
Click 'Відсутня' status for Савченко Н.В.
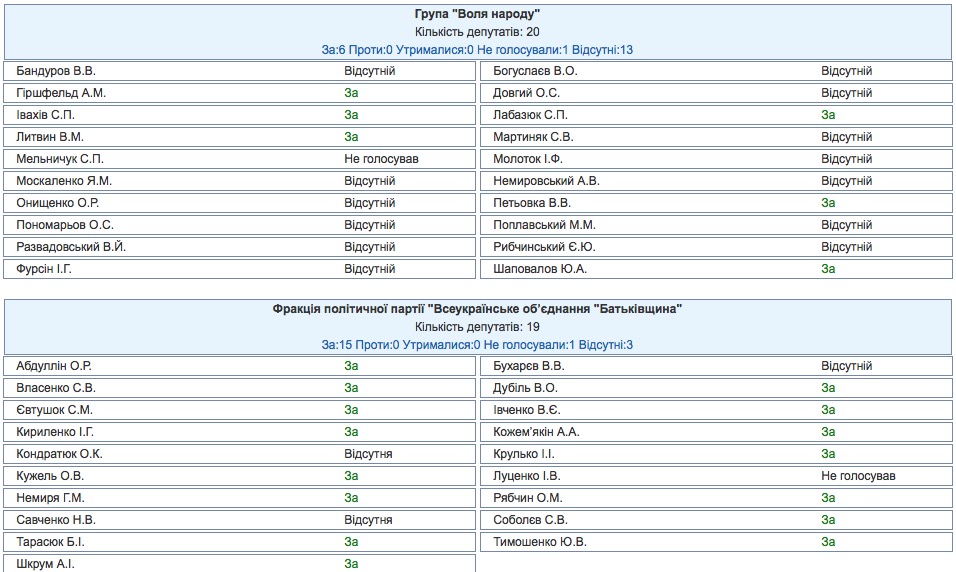point(368,520)
